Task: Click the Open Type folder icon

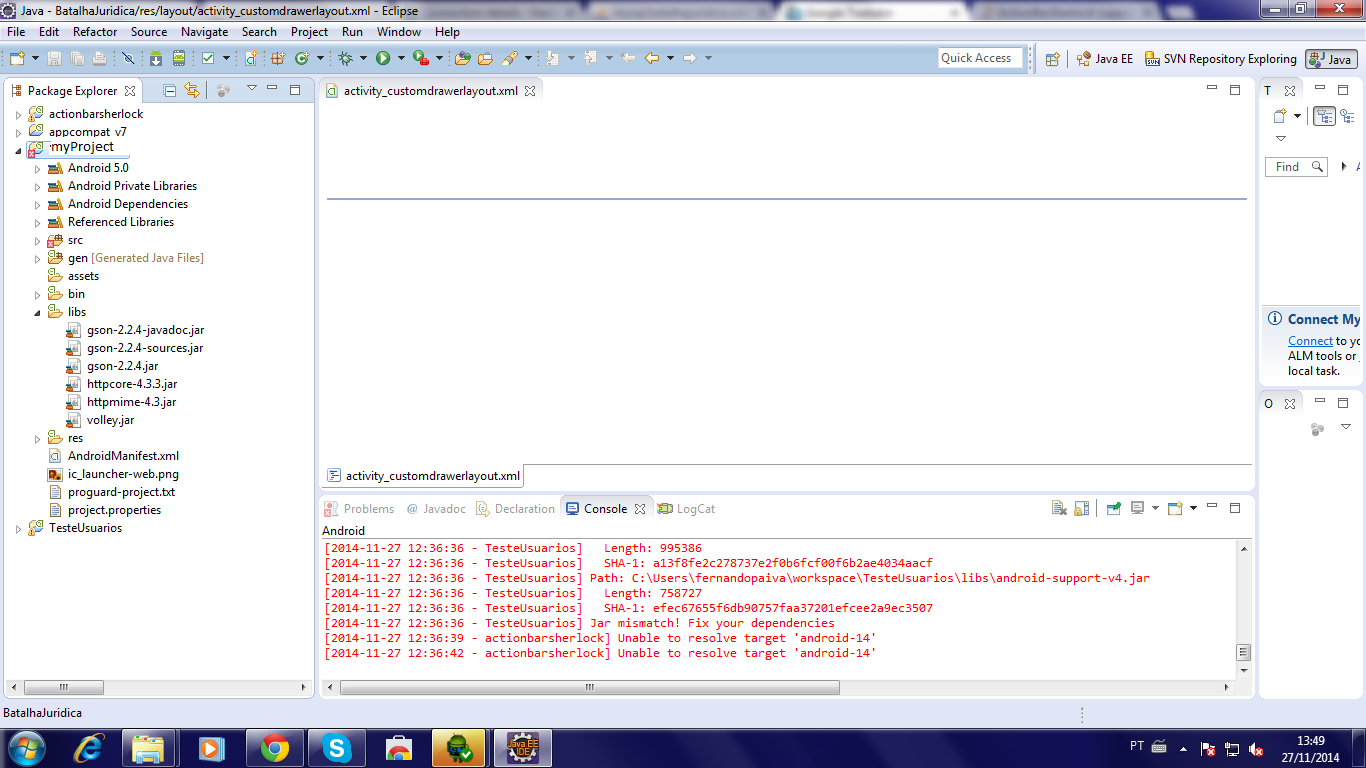Action: click(463, 58)
